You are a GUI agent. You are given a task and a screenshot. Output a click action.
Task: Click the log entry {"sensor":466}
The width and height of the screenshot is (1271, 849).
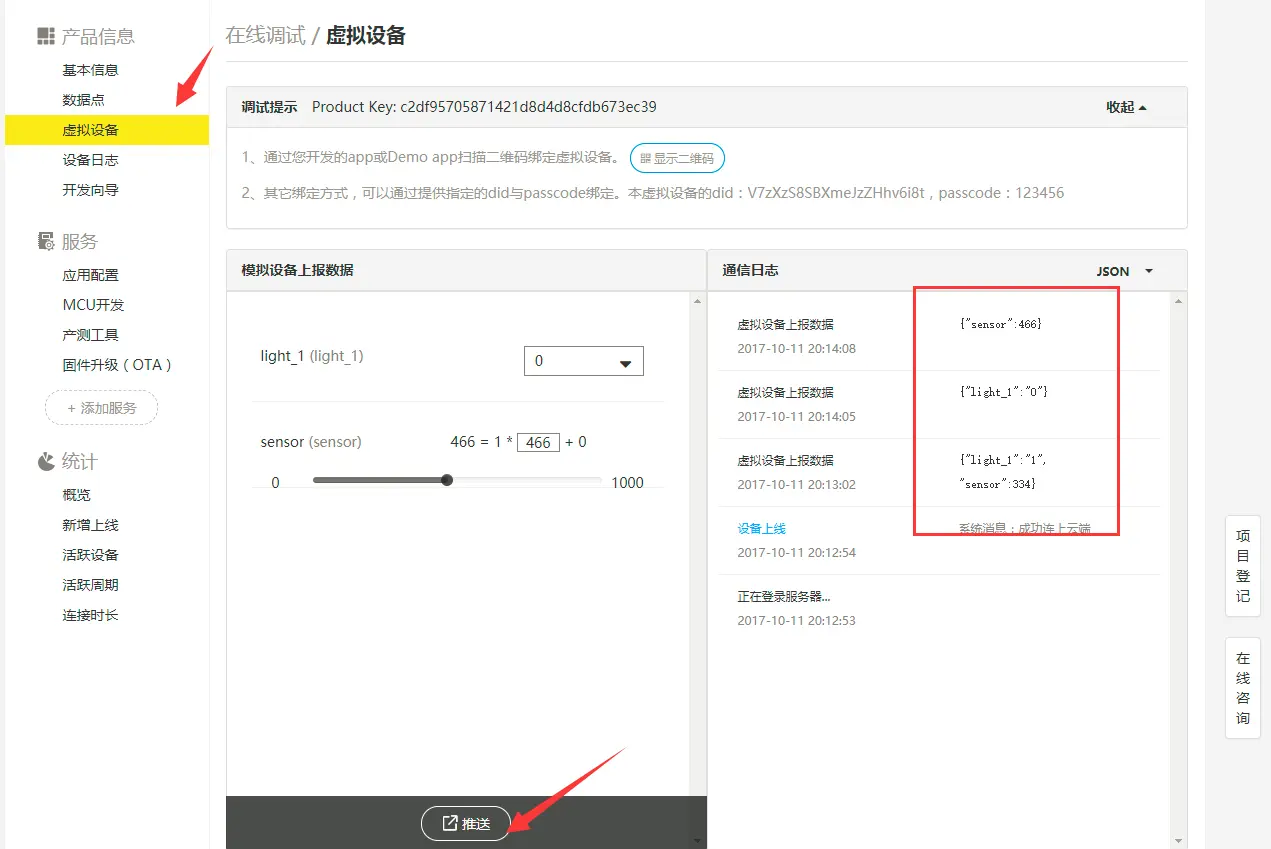click(x=1000, y=324)
